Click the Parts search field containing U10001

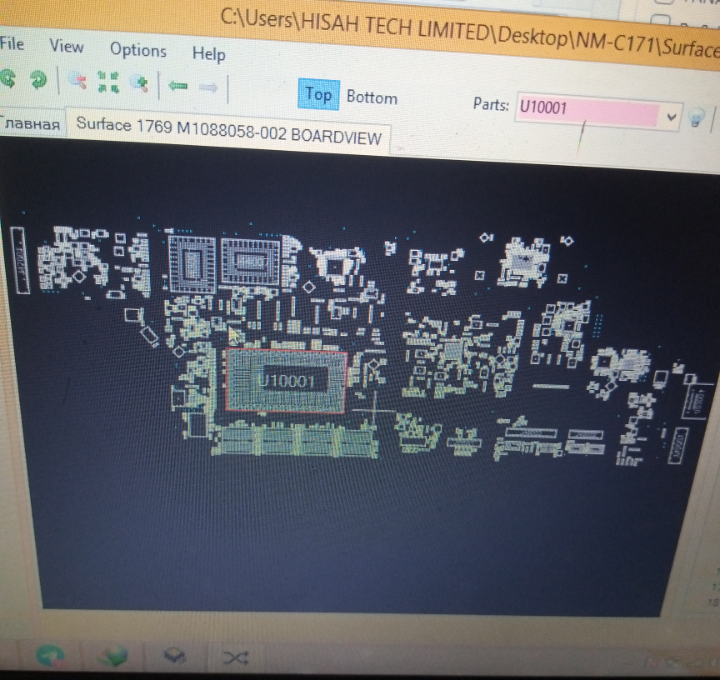(x=588, y=110)
